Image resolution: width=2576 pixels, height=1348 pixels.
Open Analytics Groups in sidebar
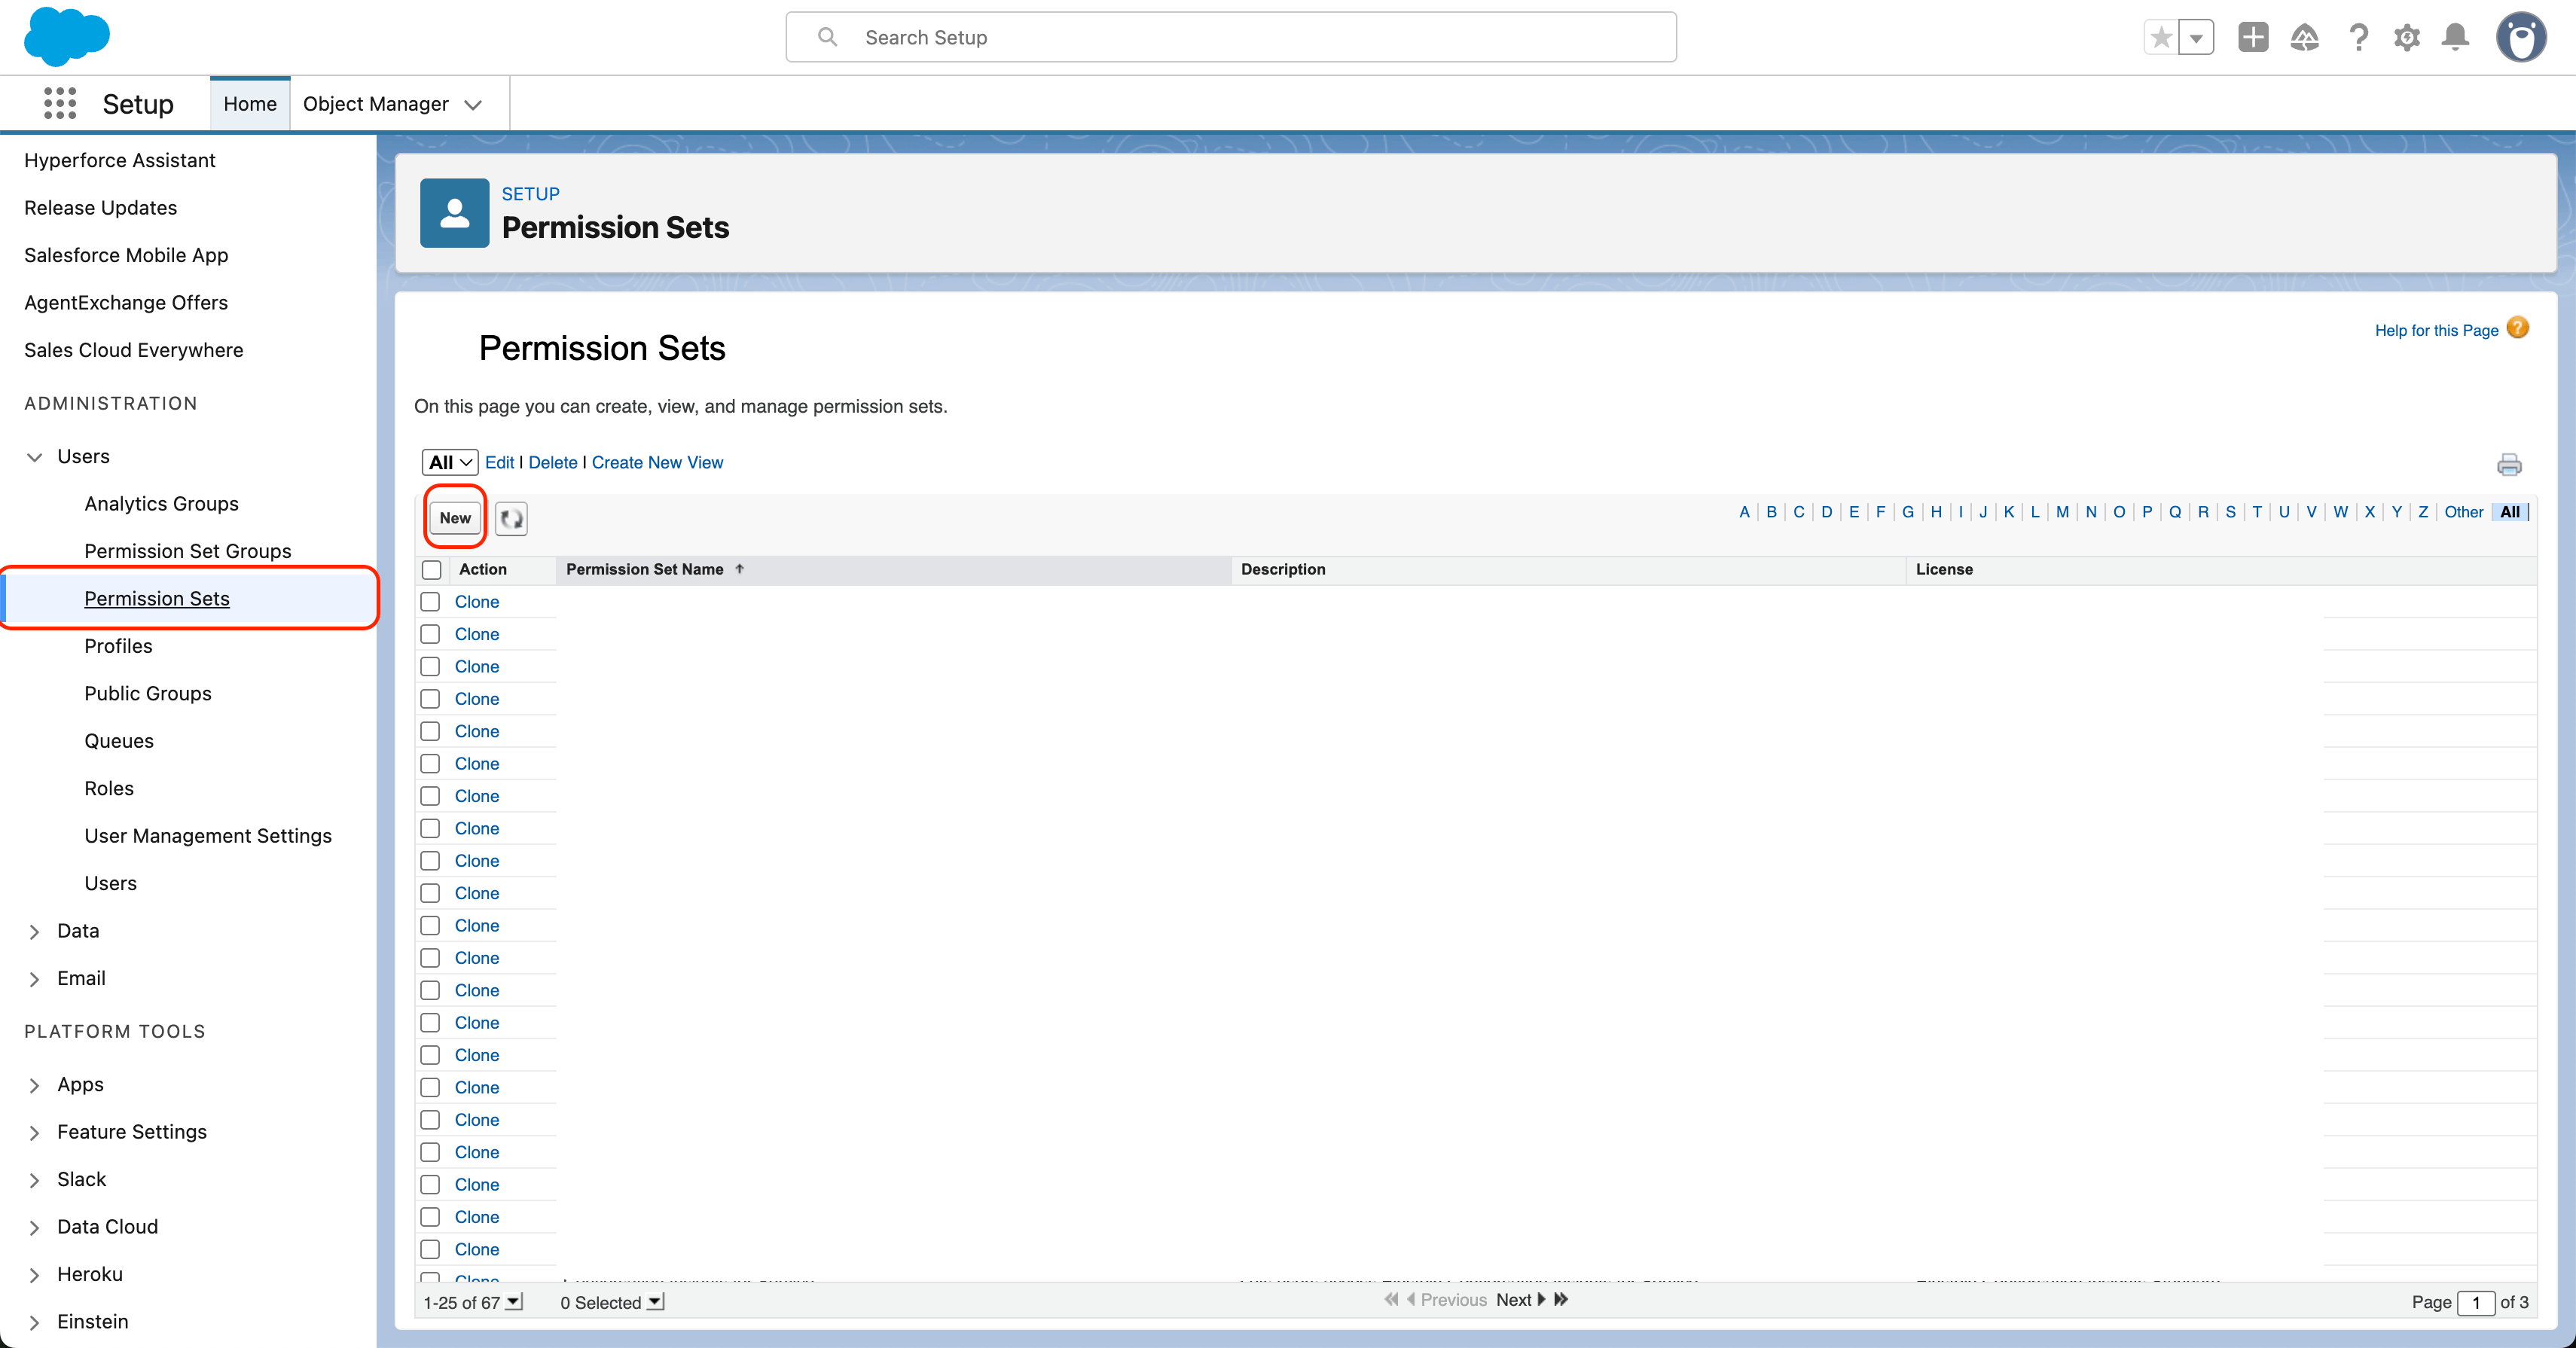[x=161, y=503]
